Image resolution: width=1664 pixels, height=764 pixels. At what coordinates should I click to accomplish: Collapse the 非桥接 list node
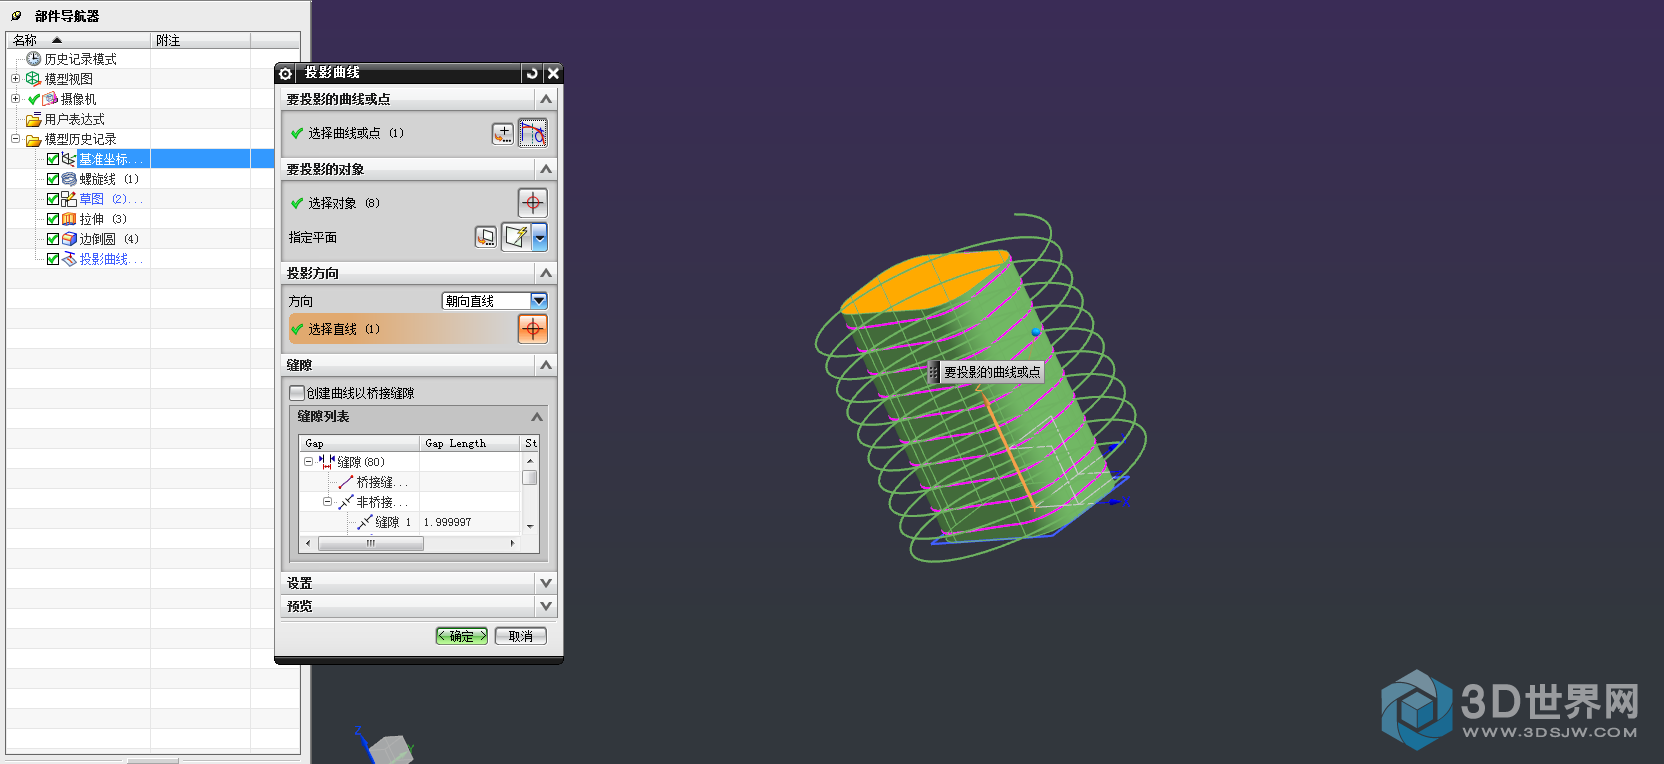(327, 502)
